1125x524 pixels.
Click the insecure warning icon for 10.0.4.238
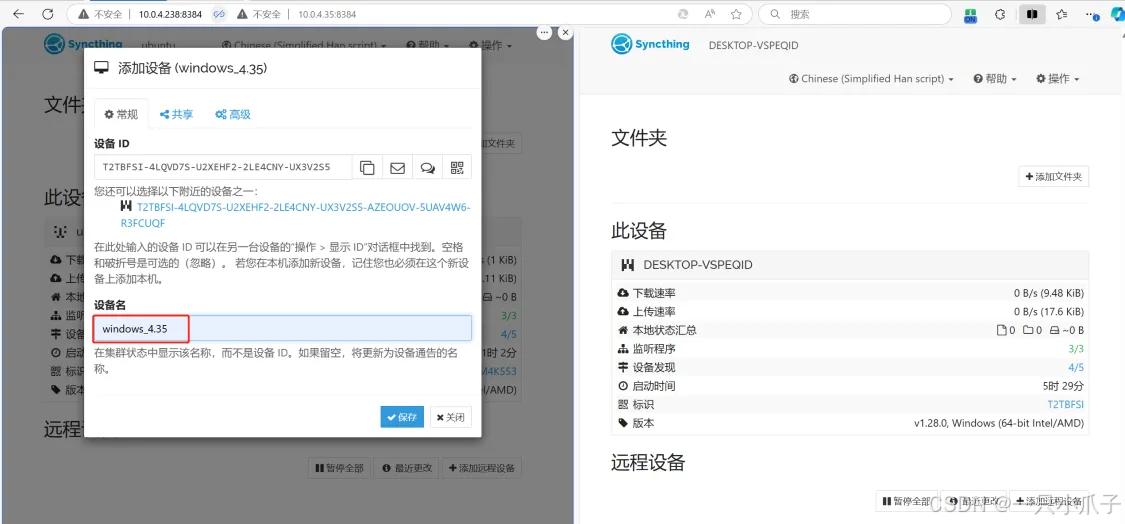(x=102, y=14)
